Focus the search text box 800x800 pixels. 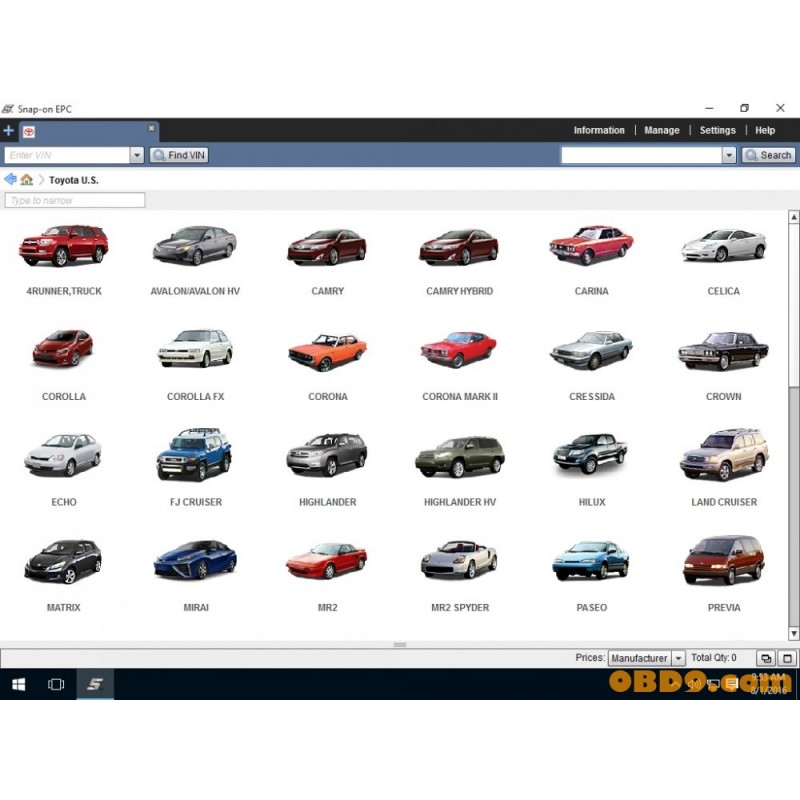point(641,155)
